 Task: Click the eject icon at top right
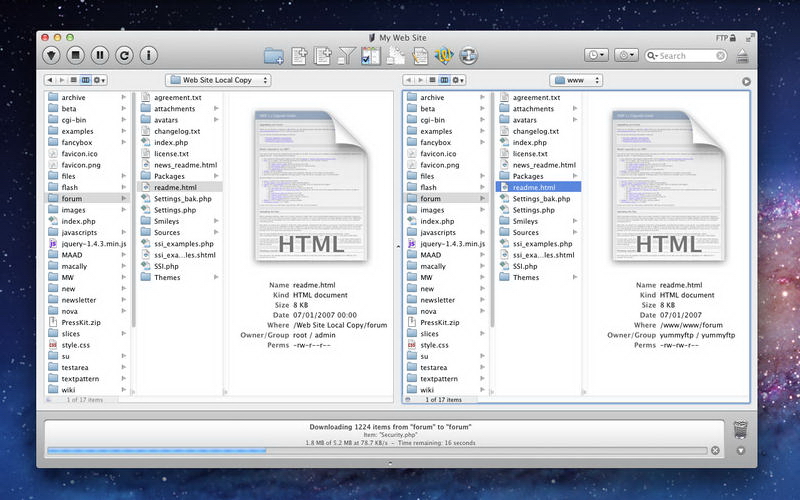(741, 56)
